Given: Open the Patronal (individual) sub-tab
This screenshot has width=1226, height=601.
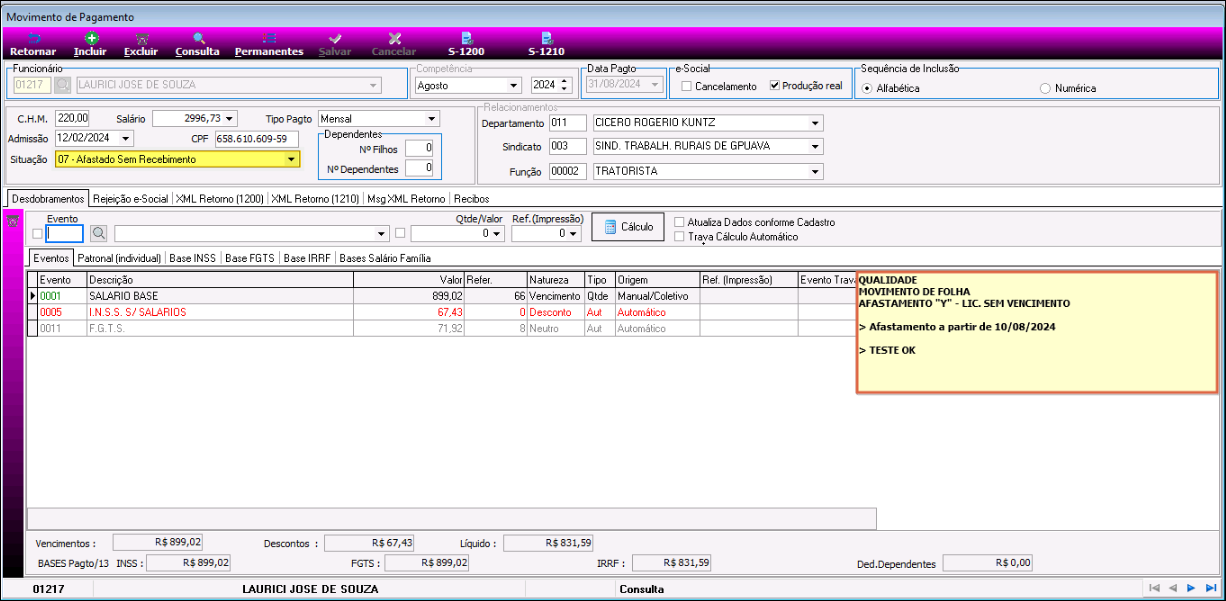Looking at the screenshot, I should tap(120, 258).
